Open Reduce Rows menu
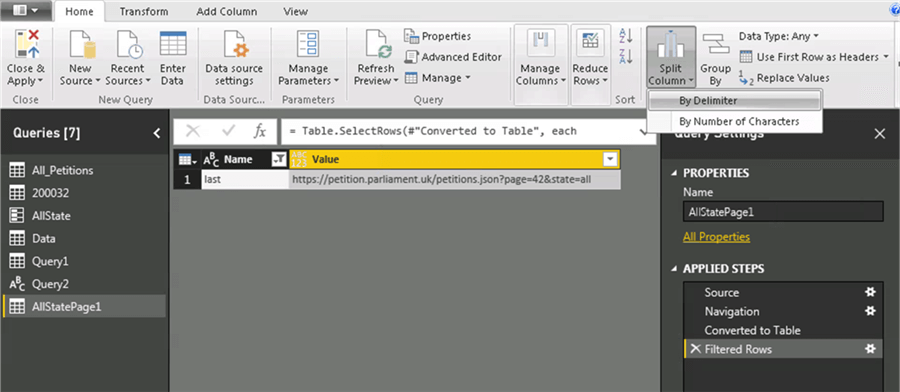Image resolution: width=900 pixels, height=392 pixels. 590,65
